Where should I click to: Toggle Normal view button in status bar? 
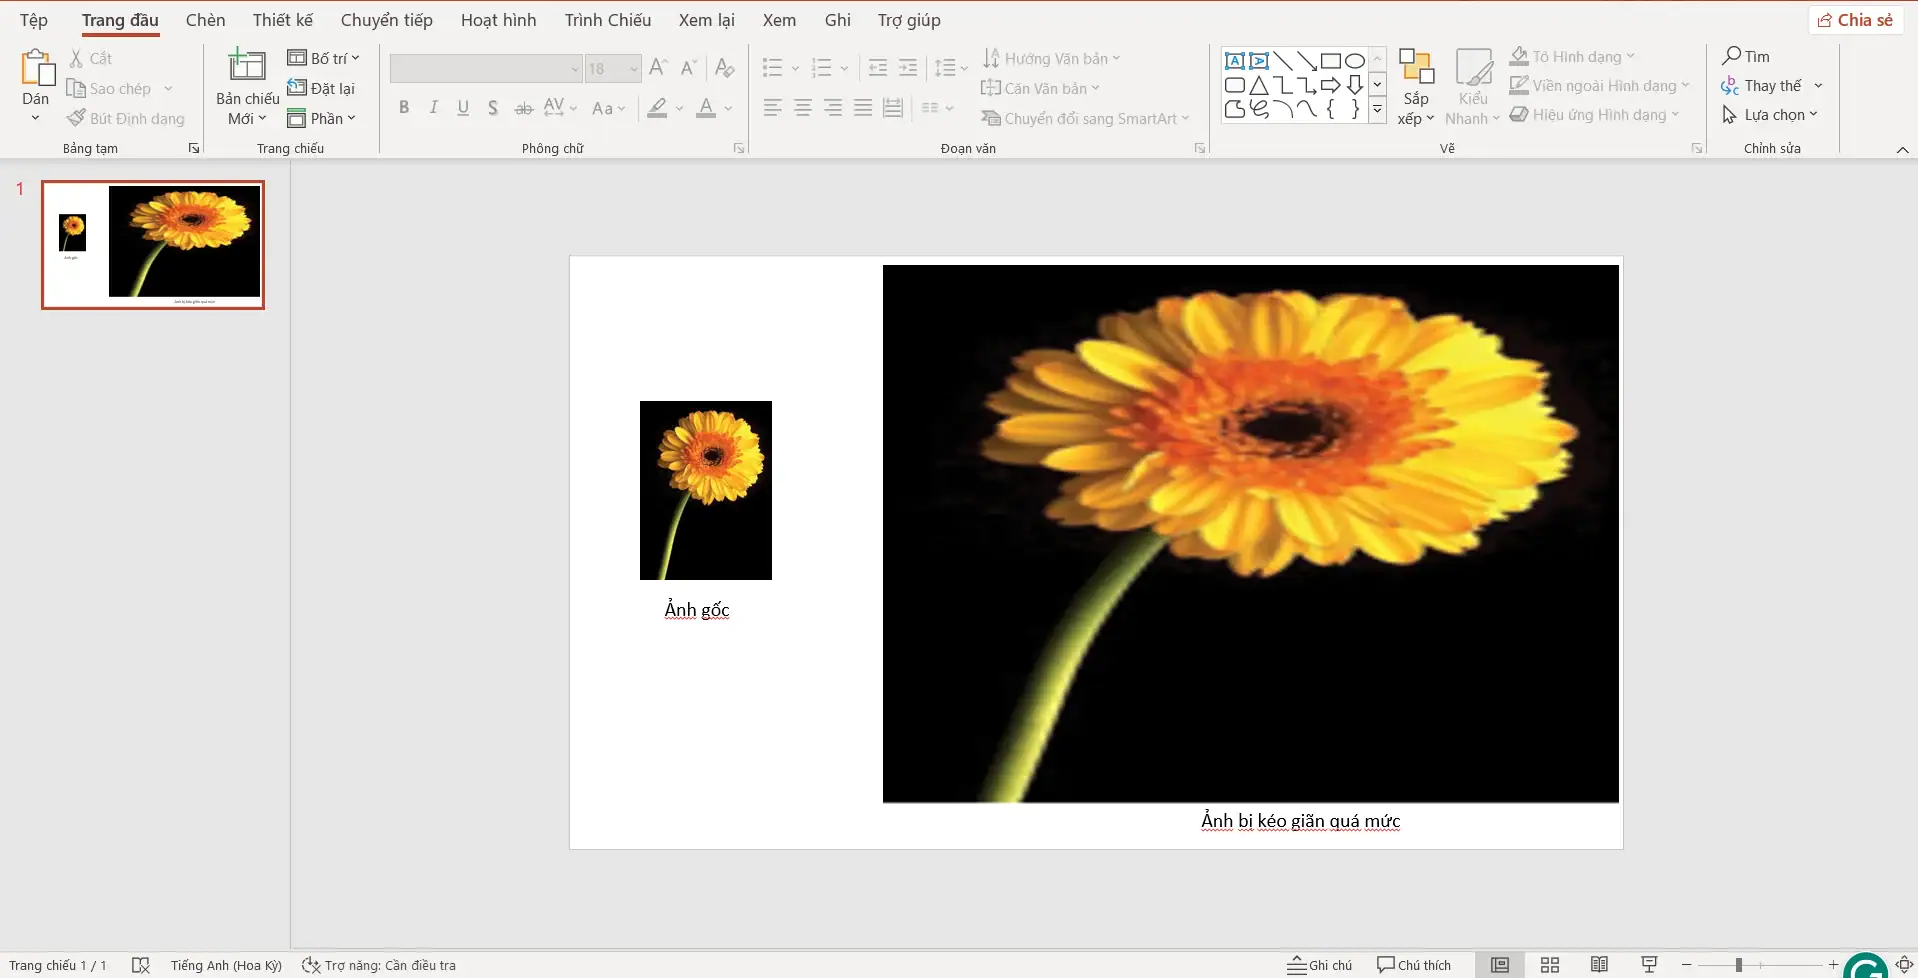click(x=1499, y=965)
